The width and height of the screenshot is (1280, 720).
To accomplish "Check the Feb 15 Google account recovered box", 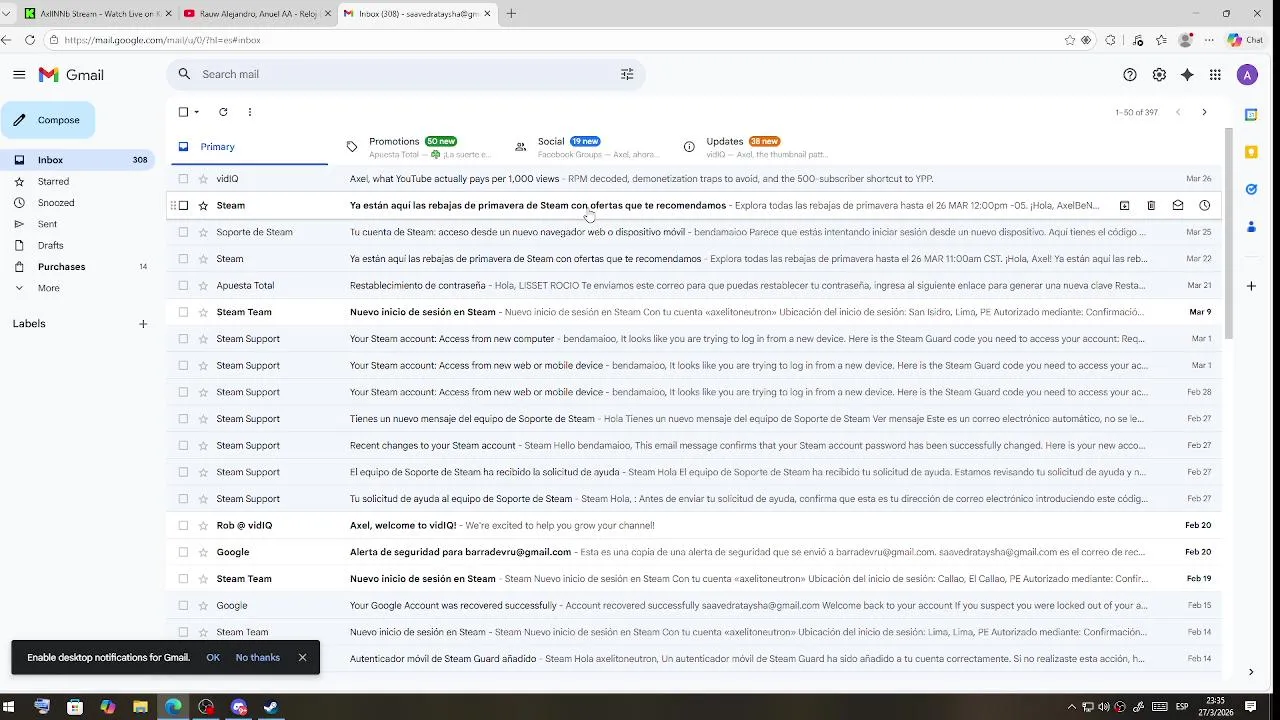I will 183,605.
